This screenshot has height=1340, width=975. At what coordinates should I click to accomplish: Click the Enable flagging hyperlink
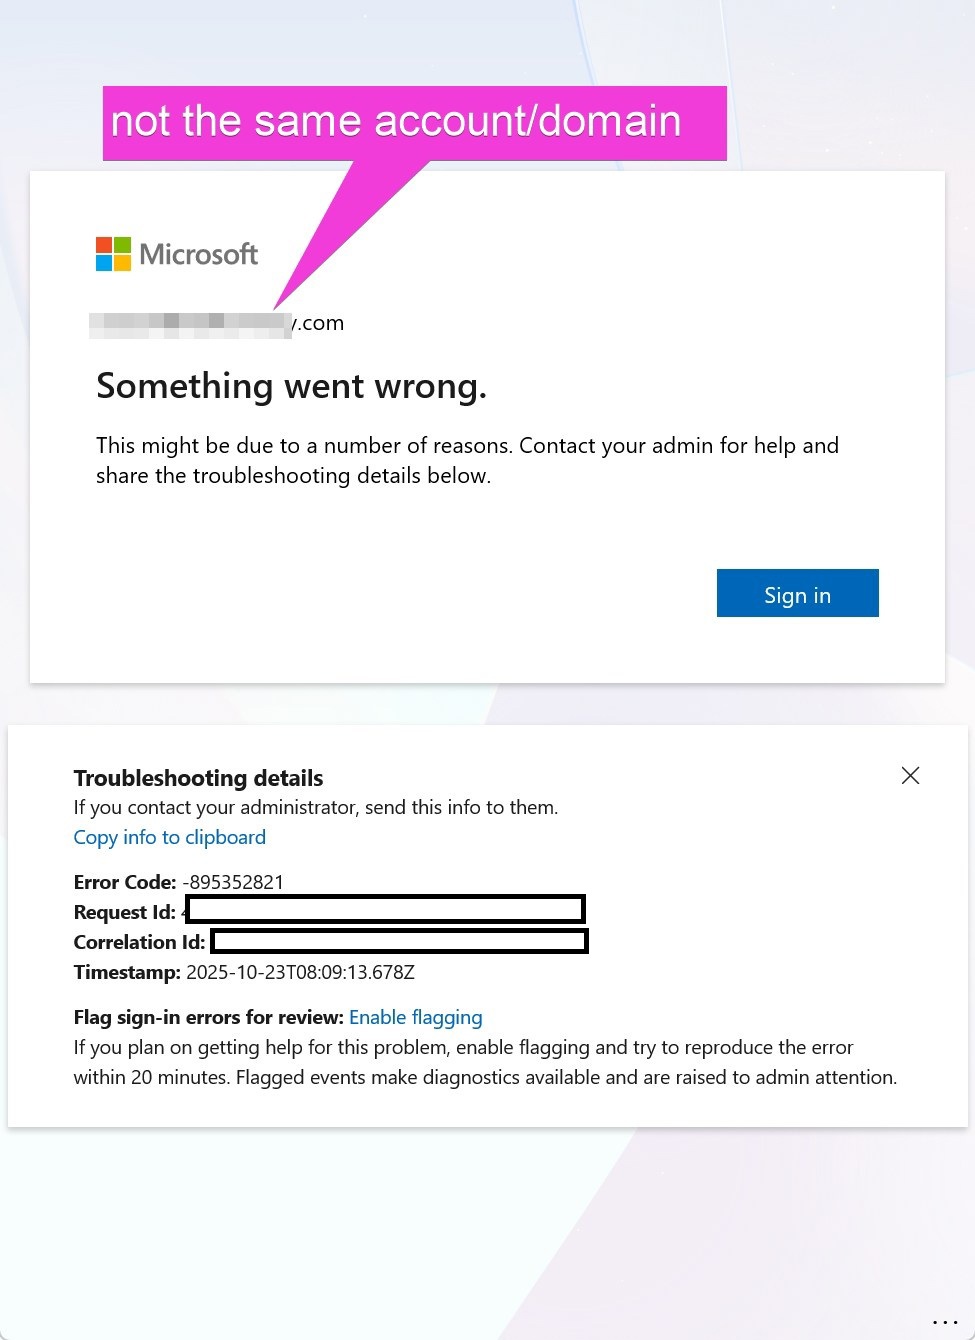click(x=415, y=1017)
